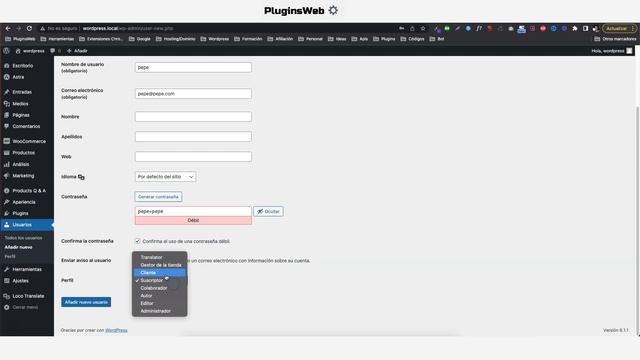Viewport: 640px width, 360px height.
Task: Click the WordPress logo in admin bar
Action: tap(7, 51)
